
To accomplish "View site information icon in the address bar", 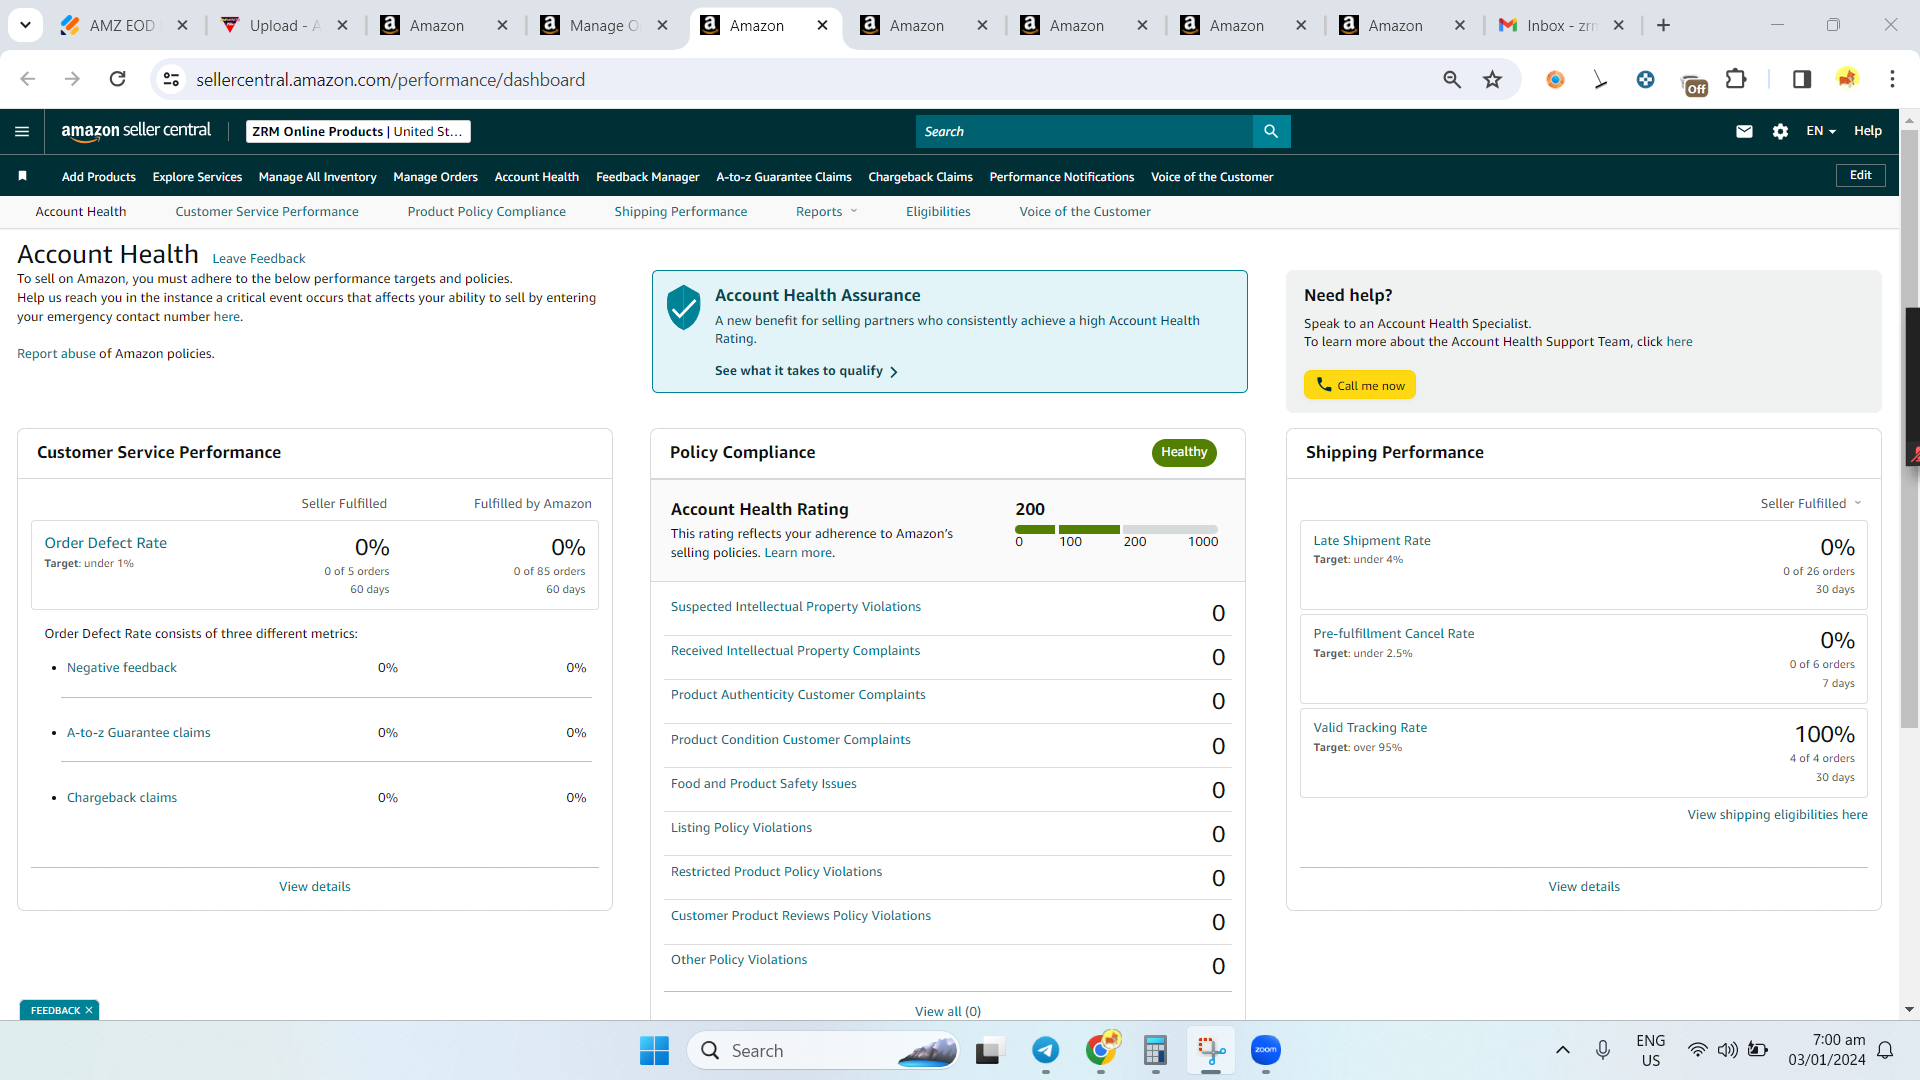I will click(171, 79).
